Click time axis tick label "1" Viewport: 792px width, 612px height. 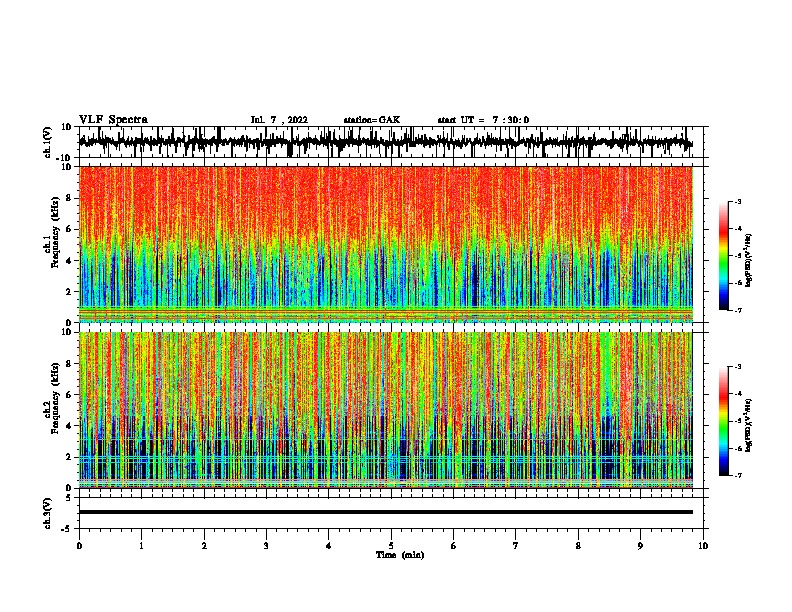pos(141,546)
